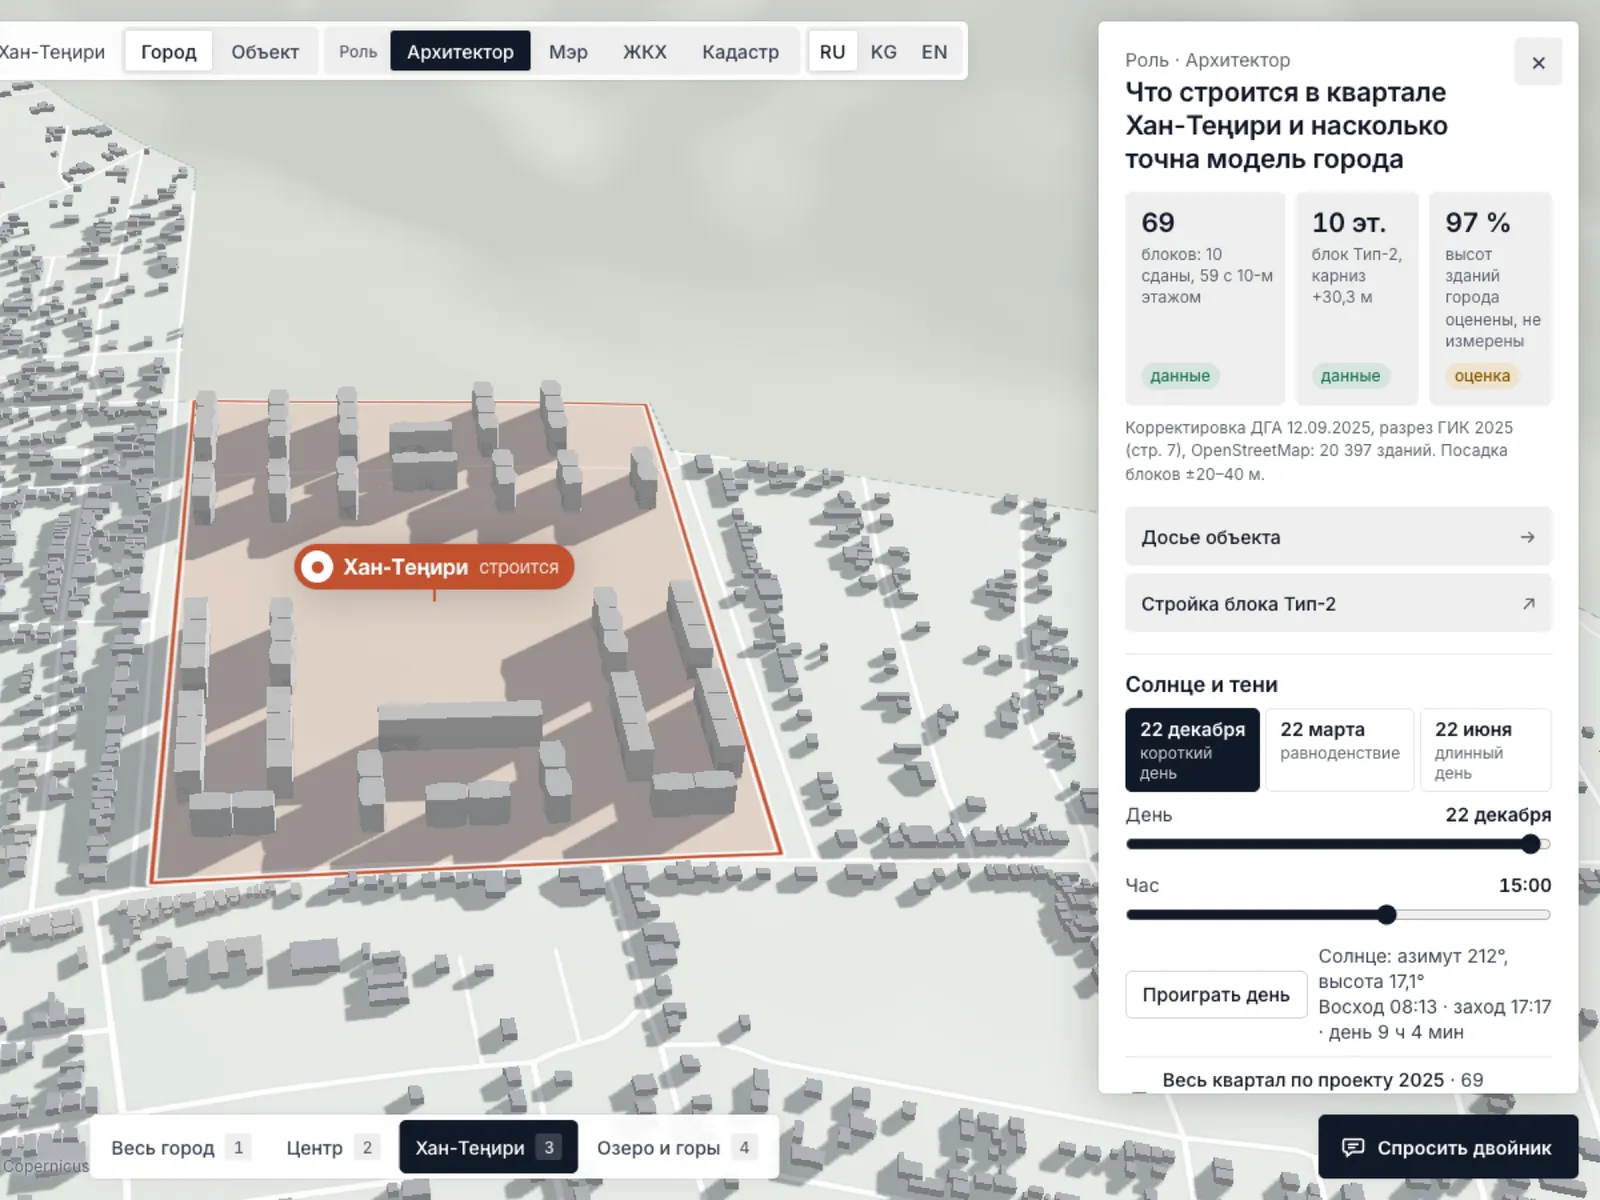Click the circular marker icon of Хан-Теңири
Image resolution: width=1600 pixels, height=1200 pixels.
317,567
